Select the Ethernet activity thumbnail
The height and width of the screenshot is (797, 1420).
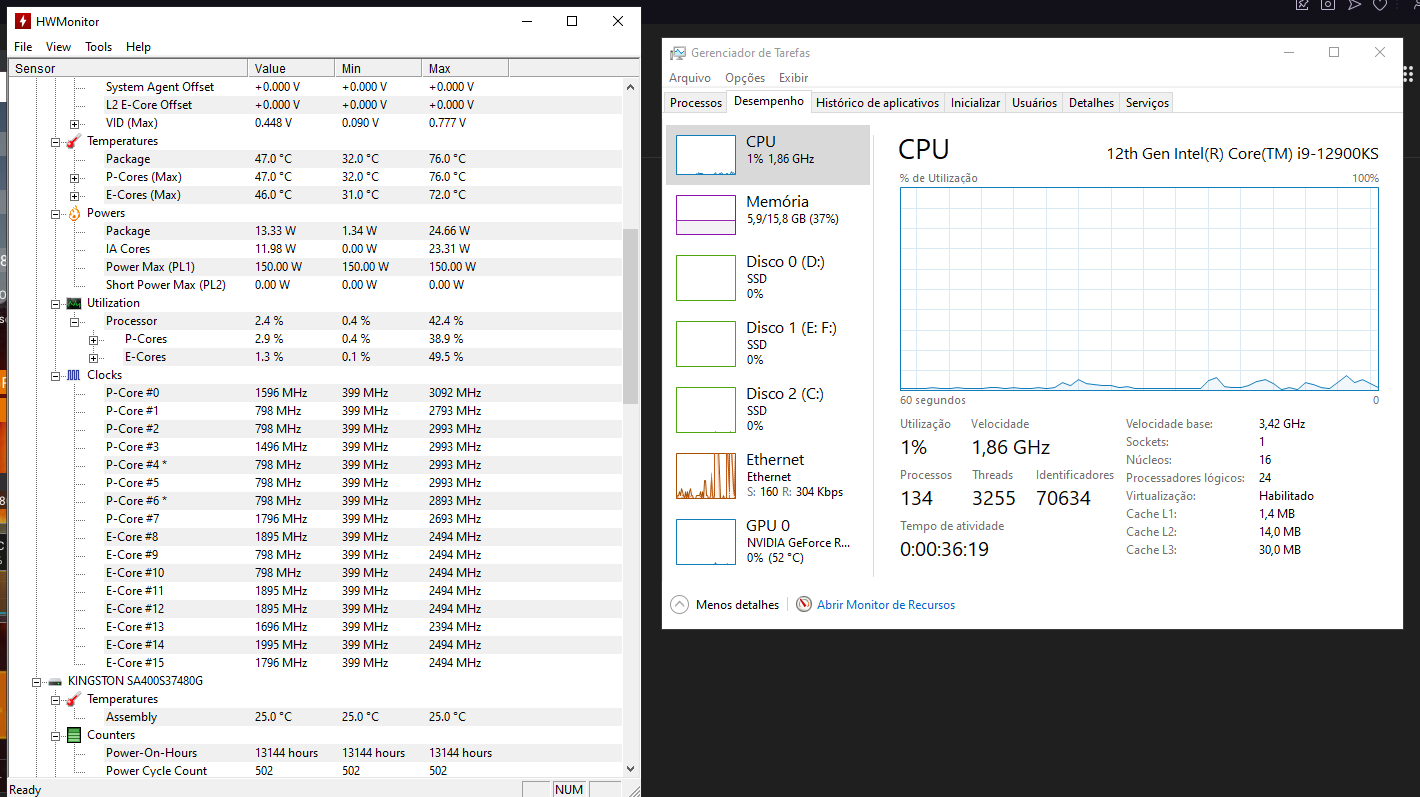(706, 476)
